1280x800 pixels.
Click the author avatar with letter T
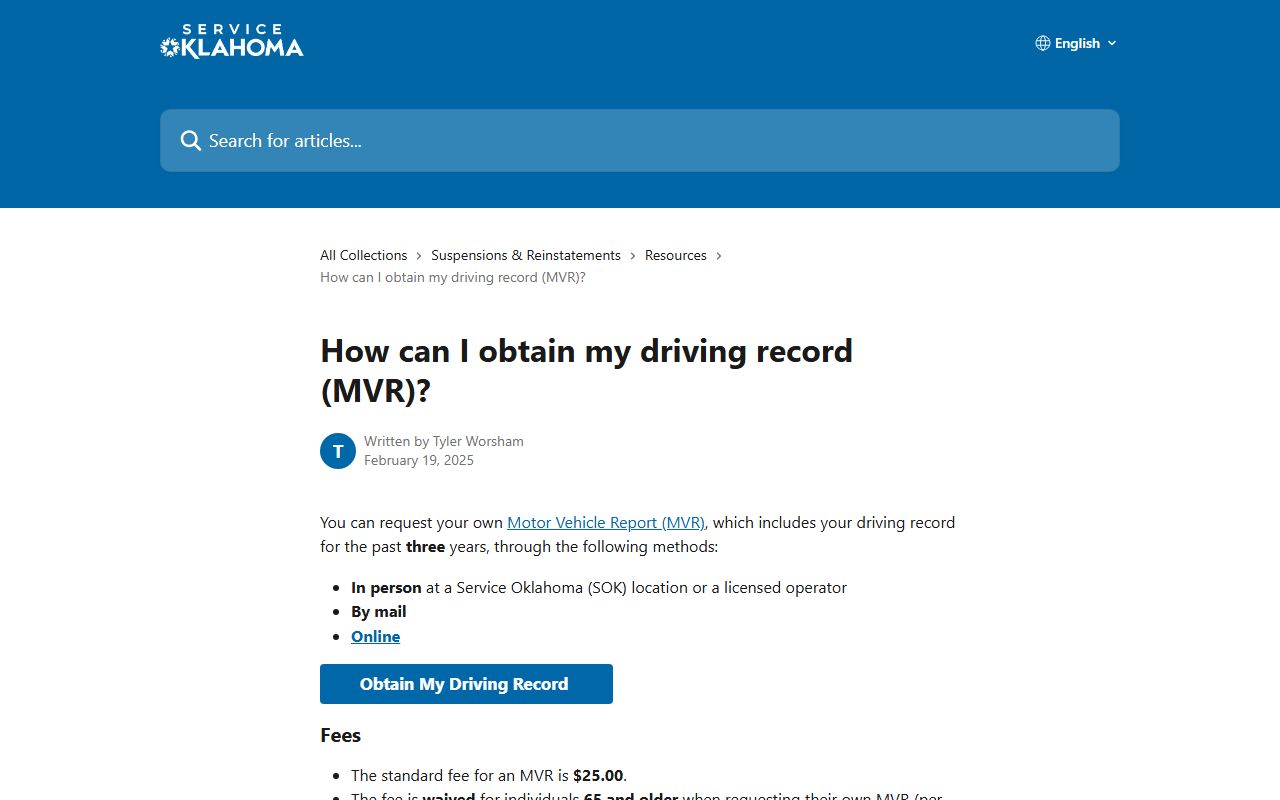point(338,451)
